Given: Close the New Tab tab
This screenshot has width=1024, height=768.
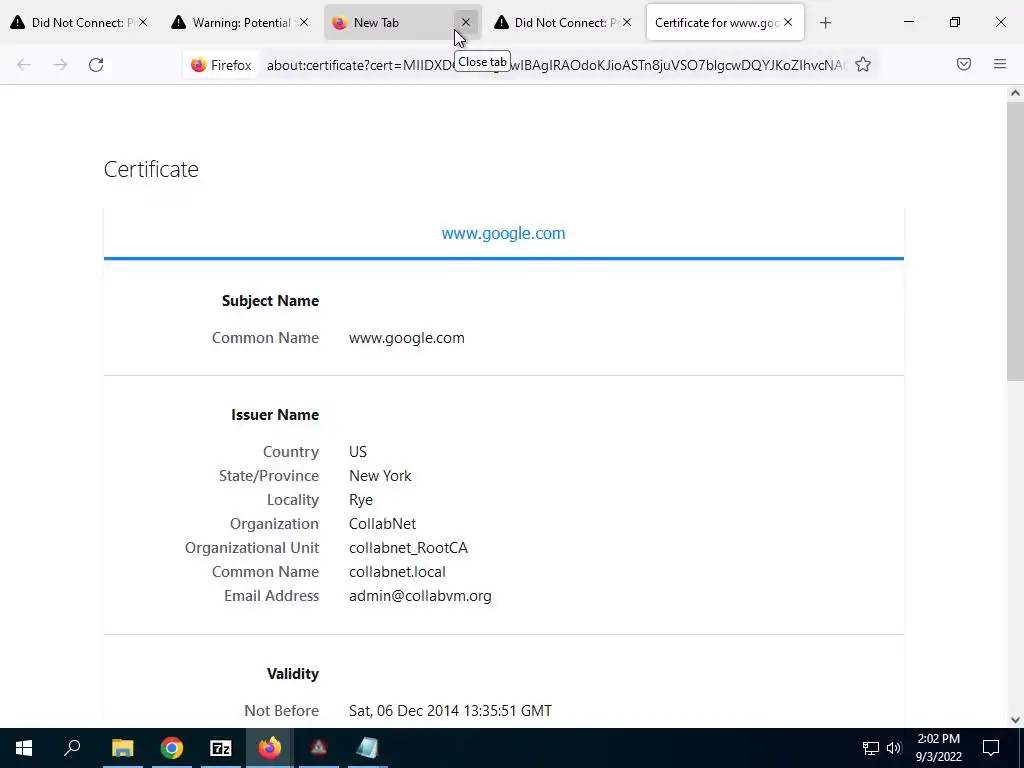Looking at the screenshot, I should 466,22.
